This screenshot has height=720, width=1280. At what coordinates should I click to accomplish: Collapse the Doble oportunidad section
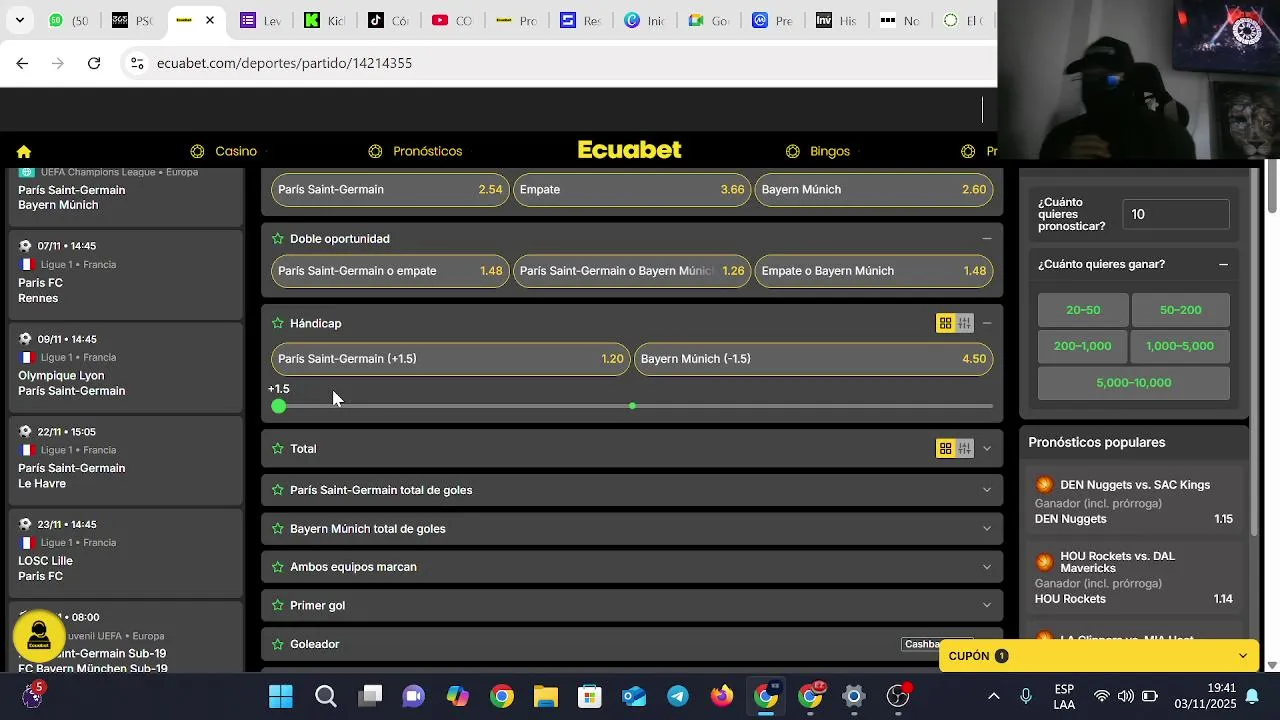(x=987, y=239)
